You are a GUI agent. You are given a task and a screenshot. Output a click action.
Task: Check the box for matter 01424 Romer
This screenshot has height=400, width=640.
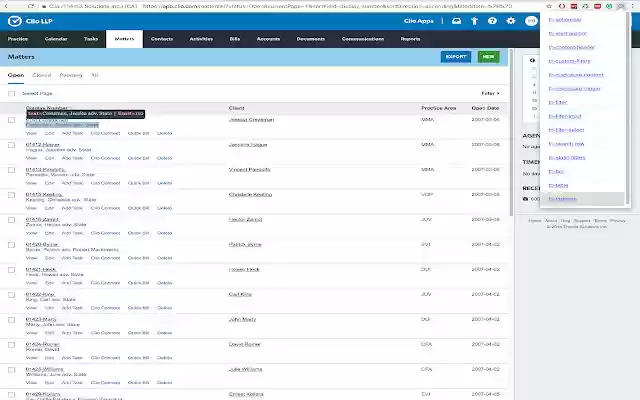[11, 345]
